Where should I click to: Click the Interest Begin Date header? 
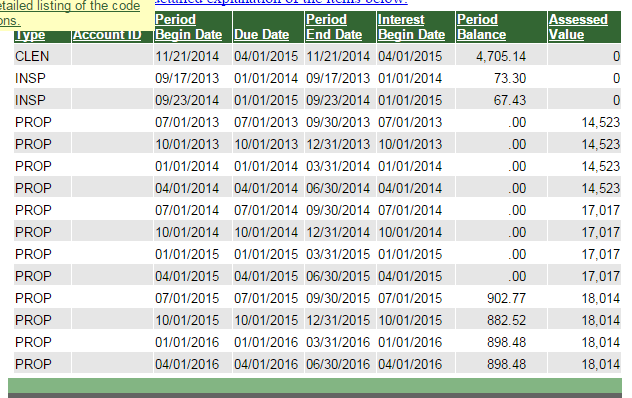tap(411, 27)
